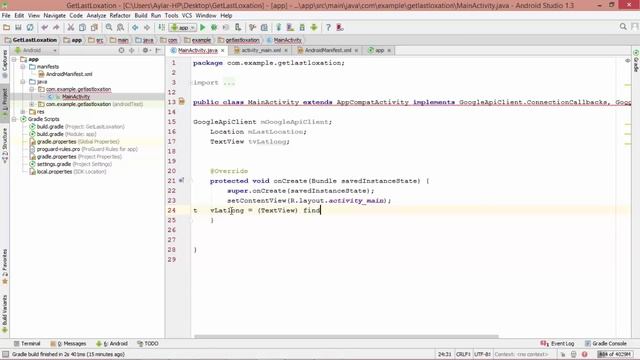The height and width of the screenshot is (360, 640).
Task: Click the Redo arrow icon
Action: coord(56,27)
